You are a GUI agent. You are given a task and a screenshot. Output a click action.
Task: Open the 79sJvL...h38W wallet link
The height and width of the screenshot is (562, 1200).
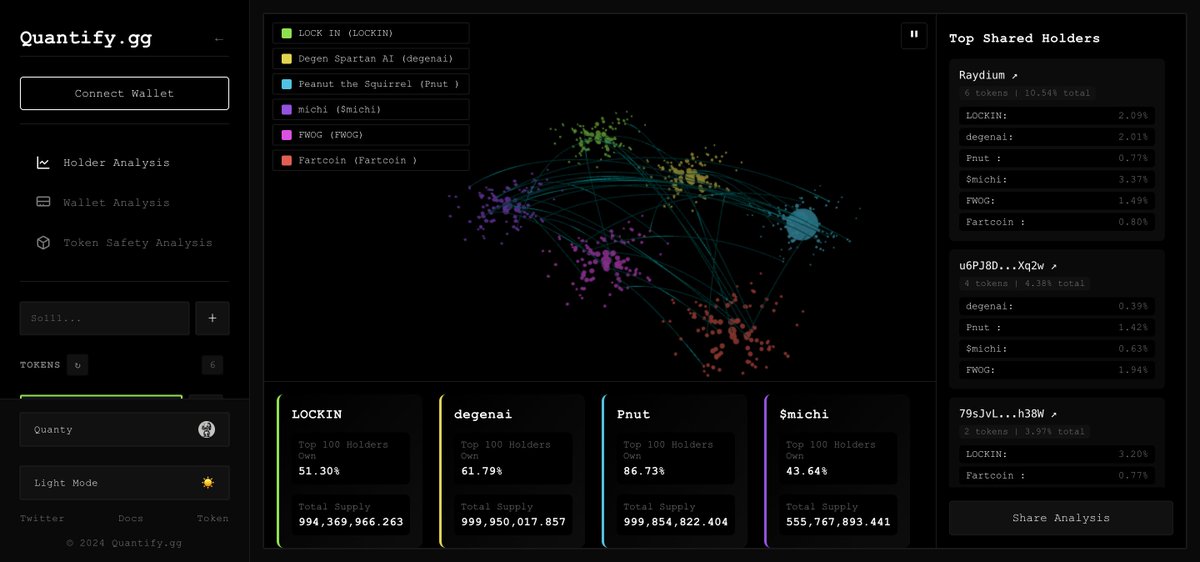pos(1008,414)
